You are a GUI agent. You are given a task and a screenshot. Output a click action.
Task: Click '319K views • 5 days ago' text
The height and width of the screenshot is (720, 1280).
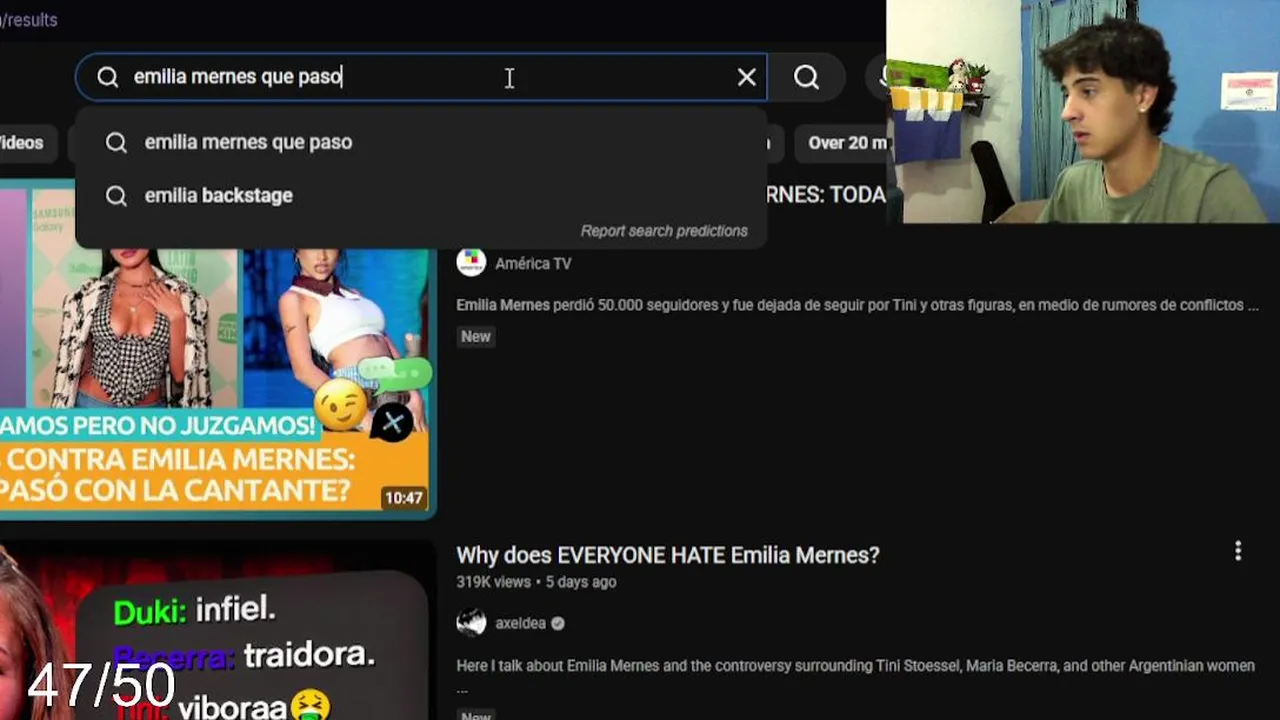[536, 582]
